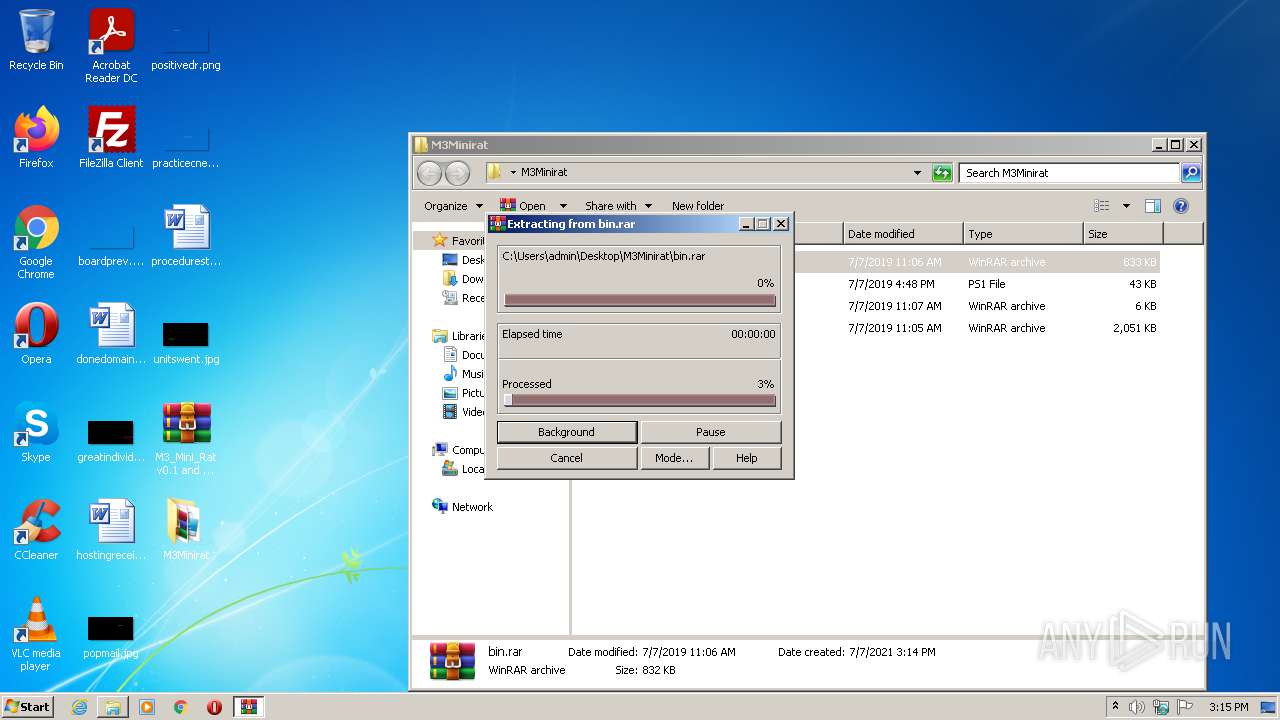The width and height of the screenshot is (1280, 720).
Task: Click the search magnifier in Explorer
Action: [x=1190, y=173]
